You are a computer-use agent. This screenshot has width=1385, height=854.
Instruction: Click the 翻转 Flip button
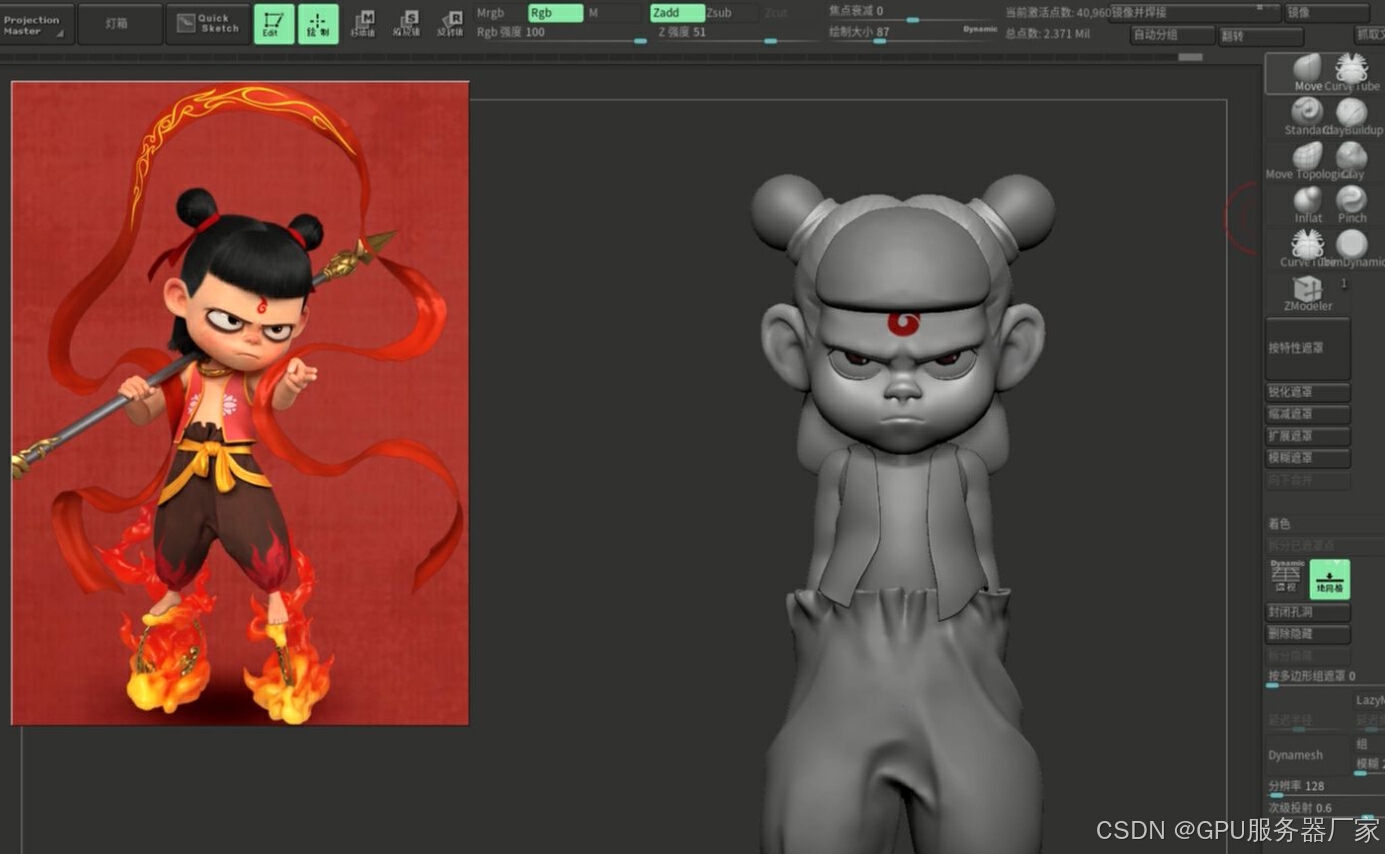pos(1261,35)
